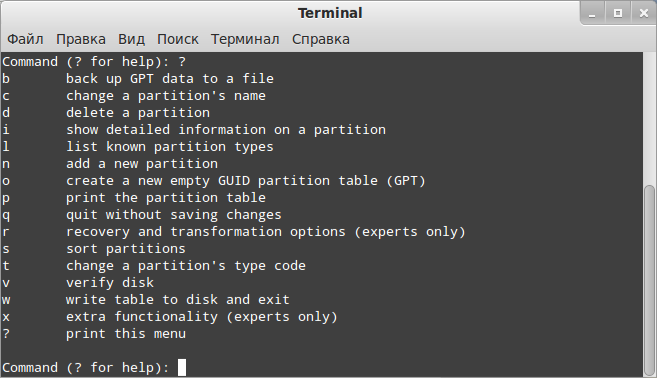The width and height of the screenshot is (657, 378).
Task: Open the Терминал menu
Action: [x=245, y=39]
